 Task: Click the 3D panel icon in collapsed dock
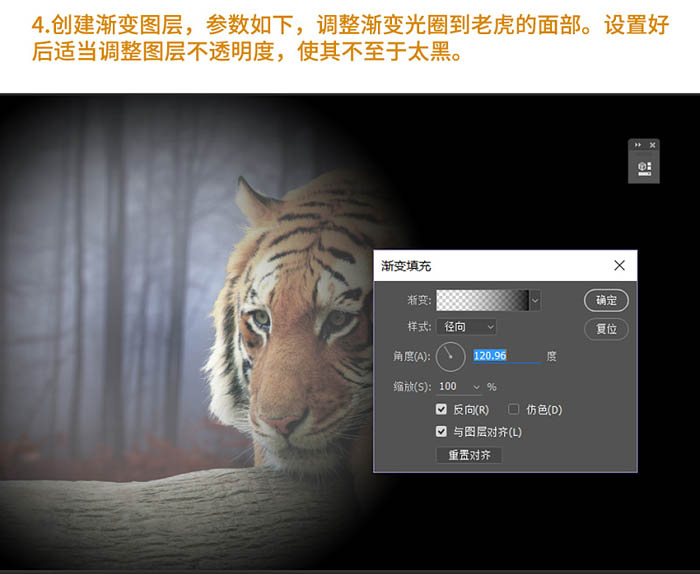click(x=644, y=168)
